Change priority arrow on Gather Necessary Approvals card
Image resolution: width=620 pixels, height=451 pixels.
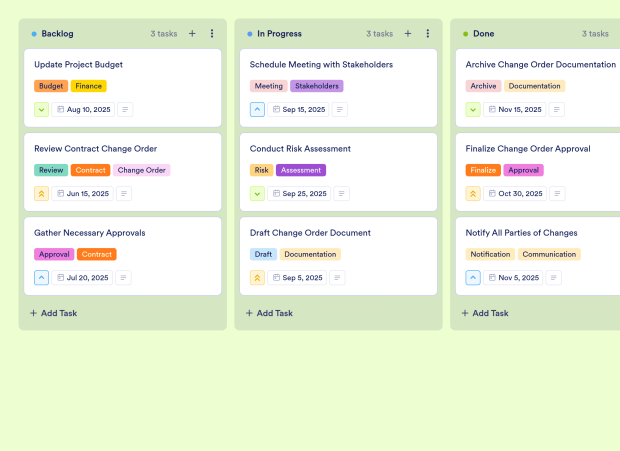tap(42, 278)
